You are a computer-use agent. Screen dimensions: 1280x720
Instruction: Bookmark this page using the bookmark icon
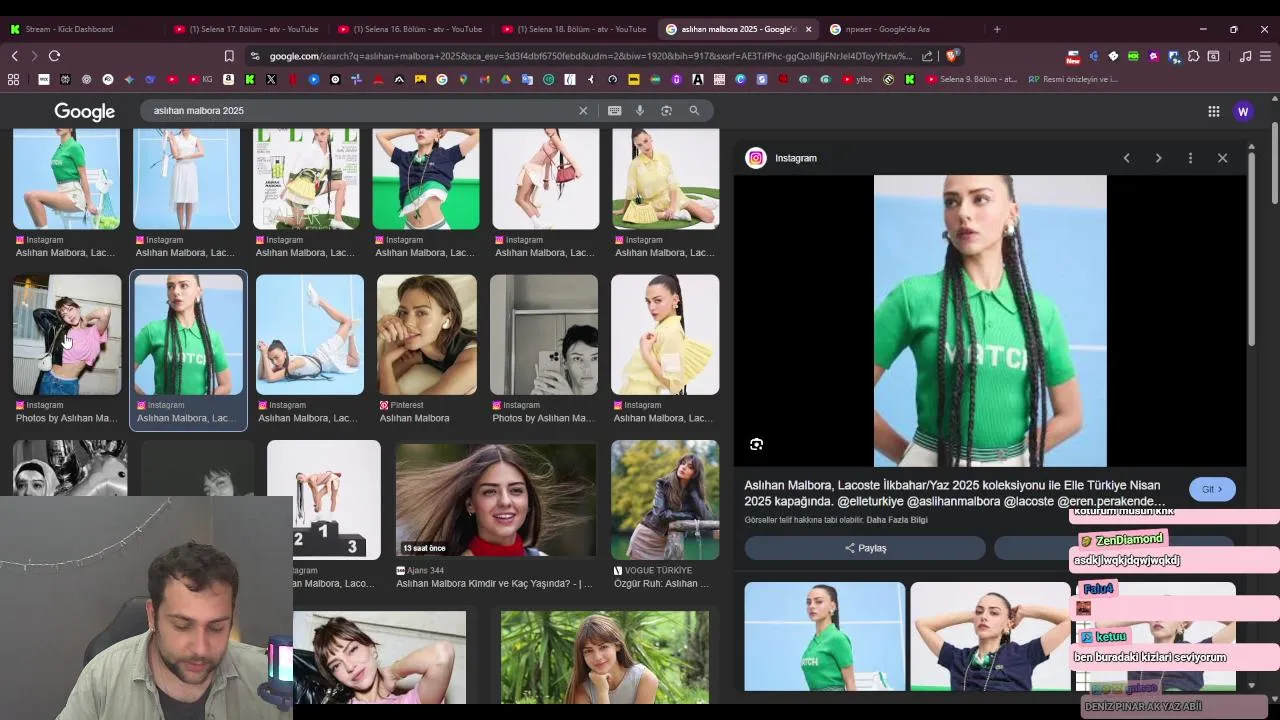(229, 56)
